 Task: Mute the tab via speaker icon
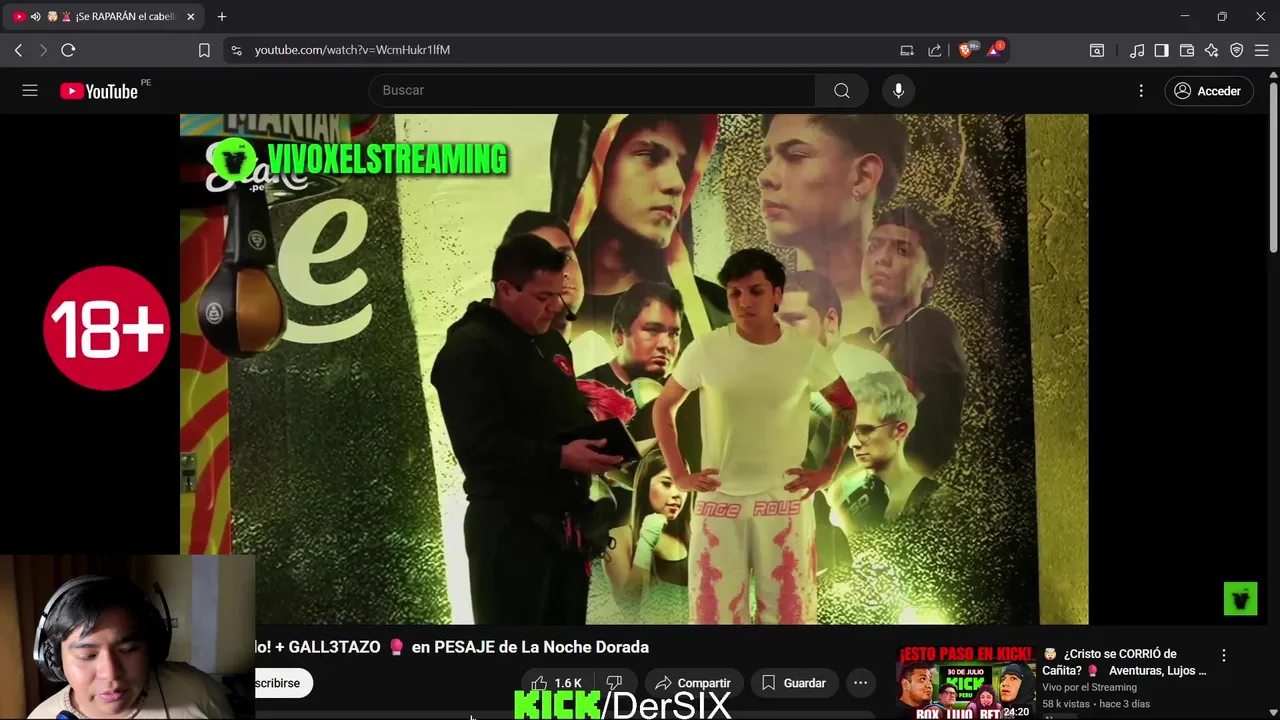[x=35, y=17]
